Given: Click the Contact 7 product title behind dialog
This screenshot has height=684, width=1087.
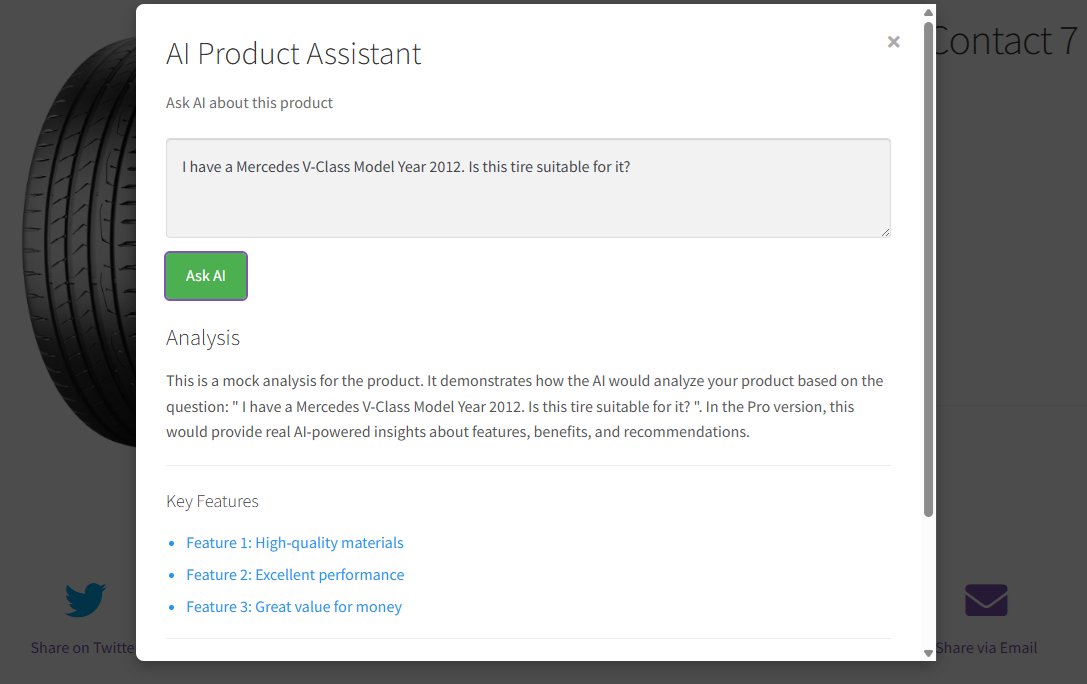Looking at the screenshot, I should 1005,41.
